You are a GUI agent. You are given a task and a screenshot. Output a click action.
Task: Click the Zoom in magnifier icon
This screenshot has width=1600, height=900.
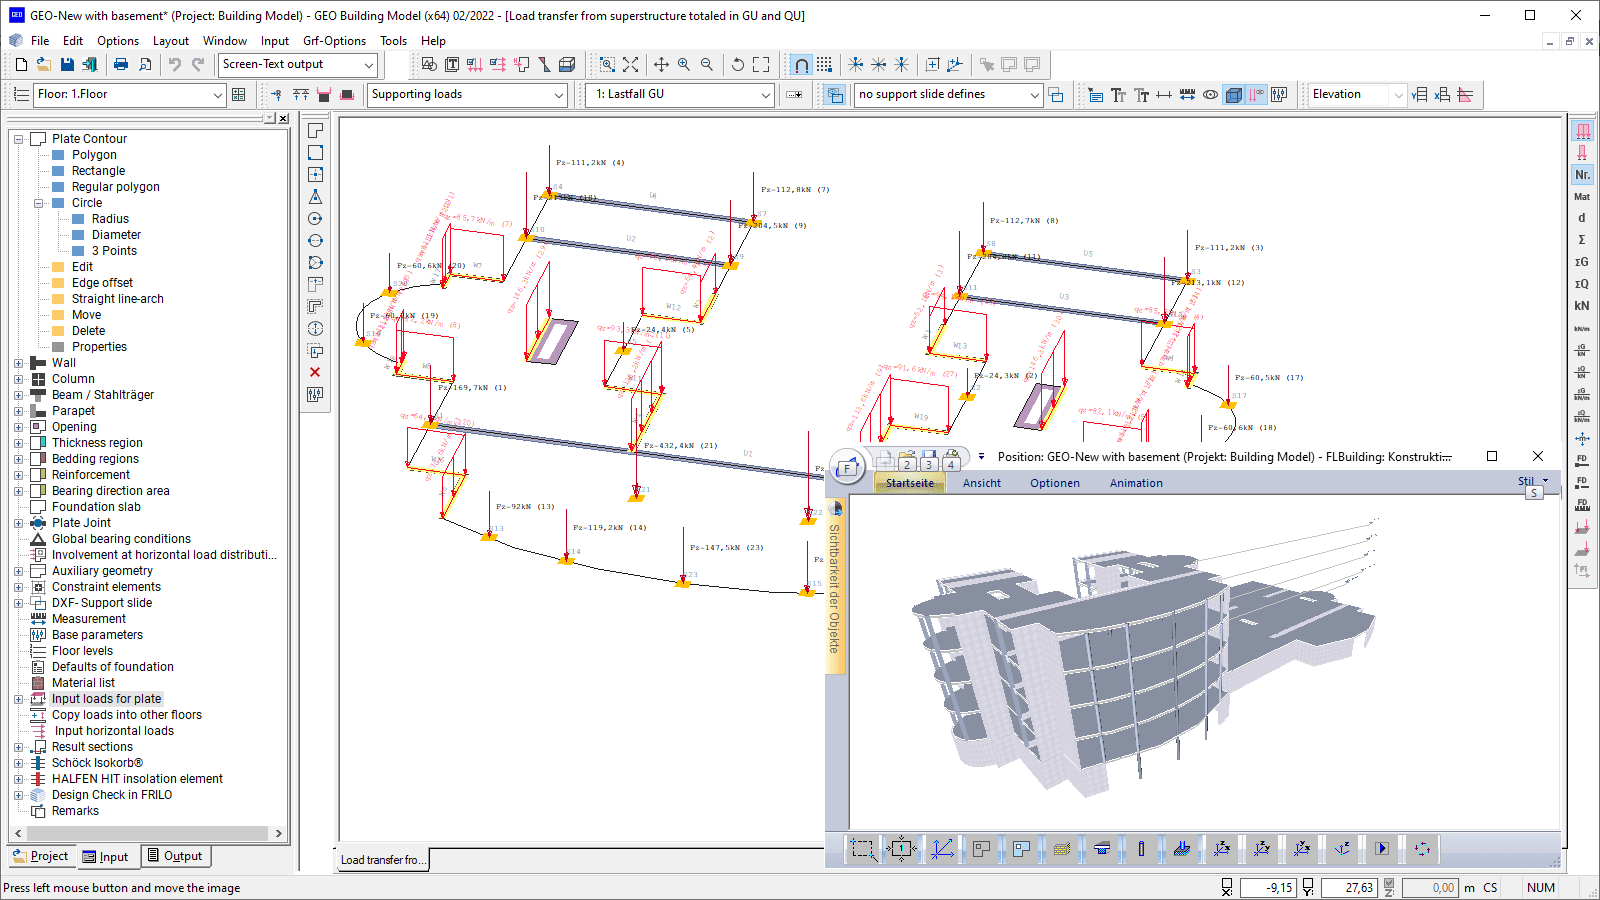coord(684,65)
